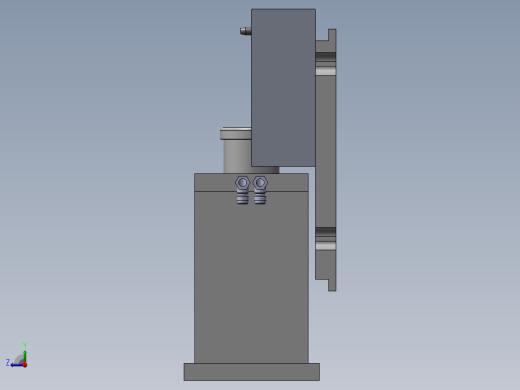Select the wide base plate at the bottom

tap(252, 372)
